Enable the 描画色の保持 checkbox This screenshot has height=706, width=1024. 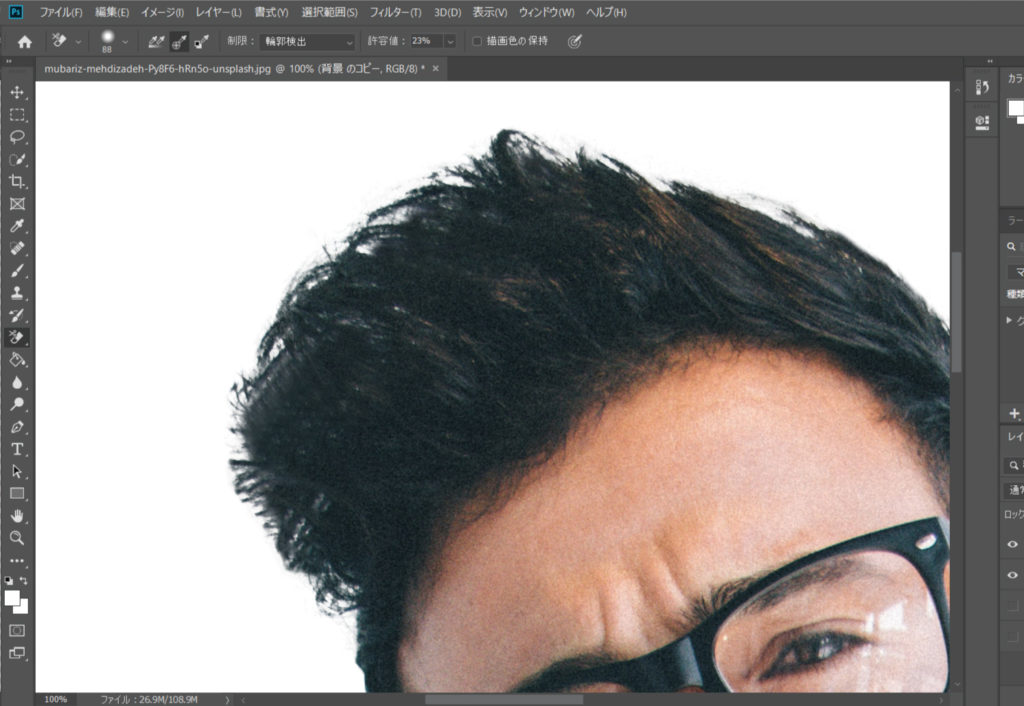477,42
